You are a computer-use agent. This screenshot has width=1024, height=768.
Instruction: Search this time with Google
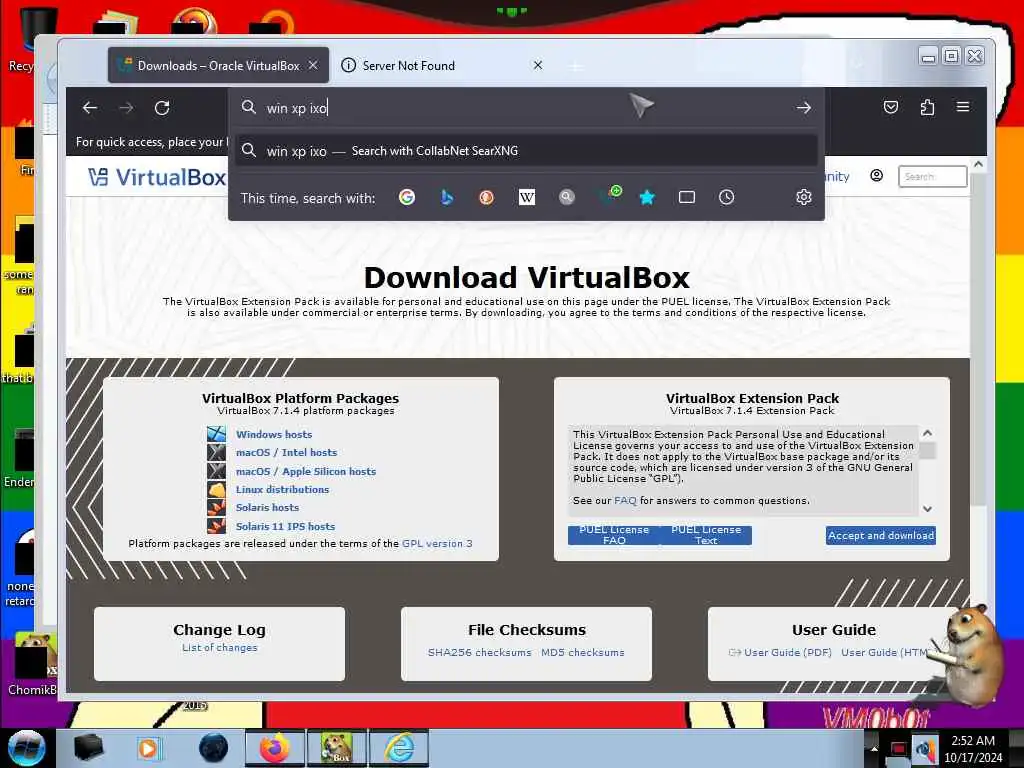pos(407,197)
